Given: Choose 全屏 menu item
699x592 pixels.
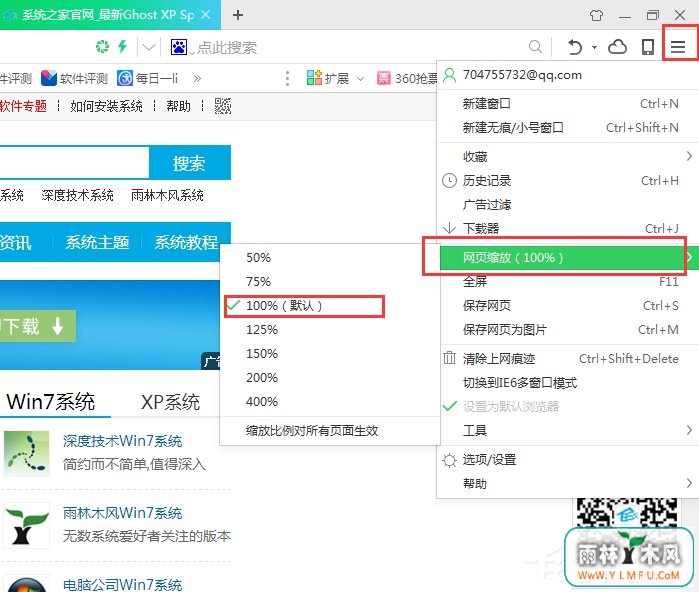Looking at the screenshot, I should tap(571, 282).
